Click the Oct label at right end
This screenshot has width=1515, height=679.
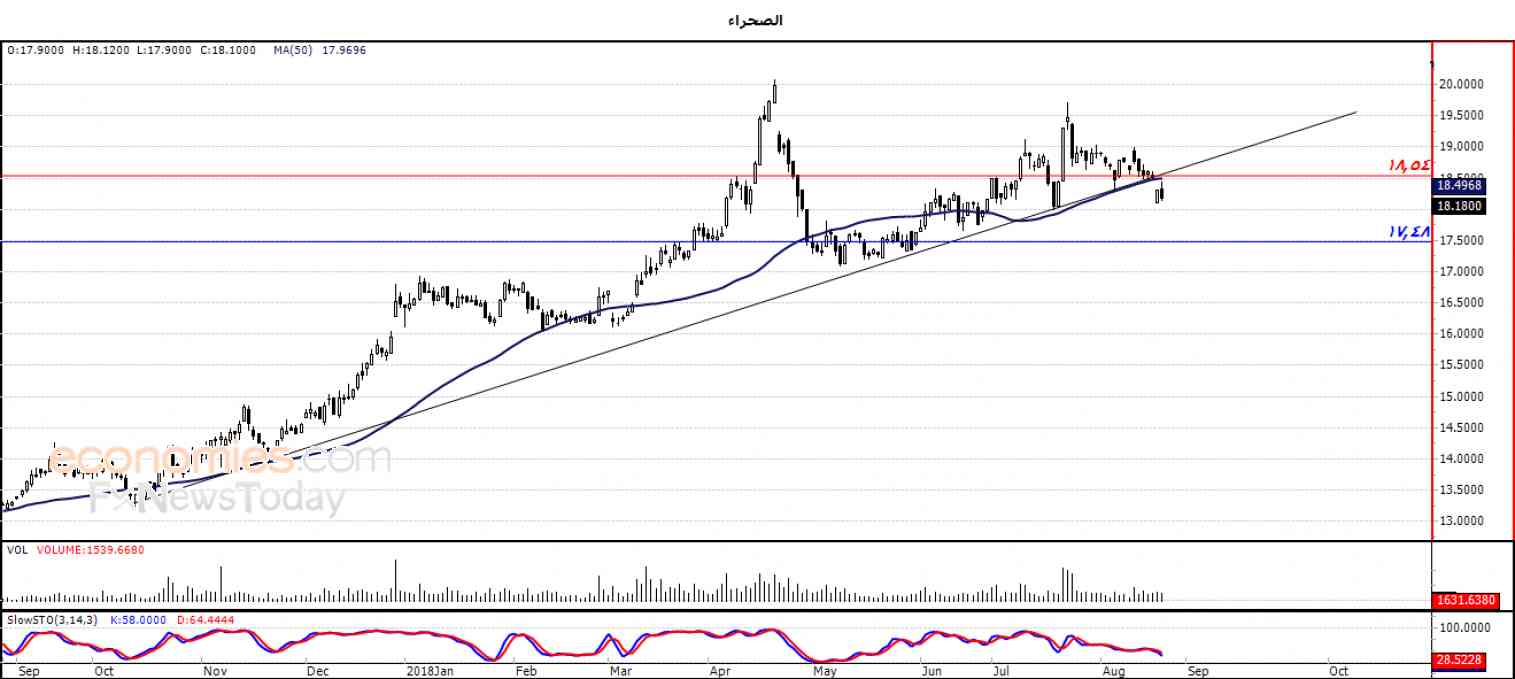1339,671
